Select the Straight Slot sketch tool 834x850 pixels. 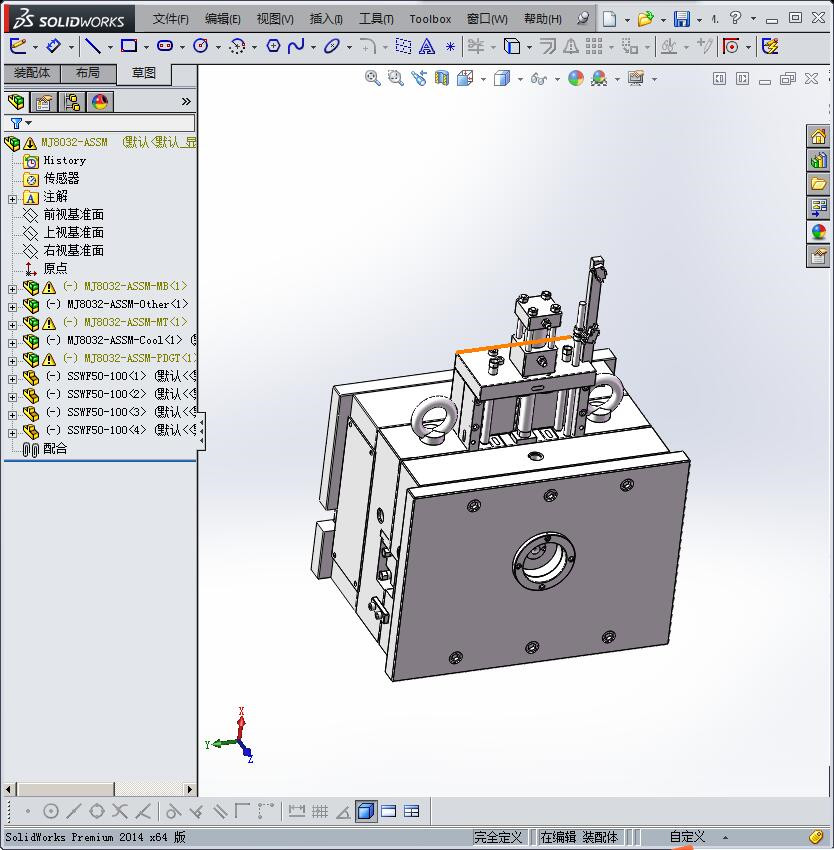point(165,46)
